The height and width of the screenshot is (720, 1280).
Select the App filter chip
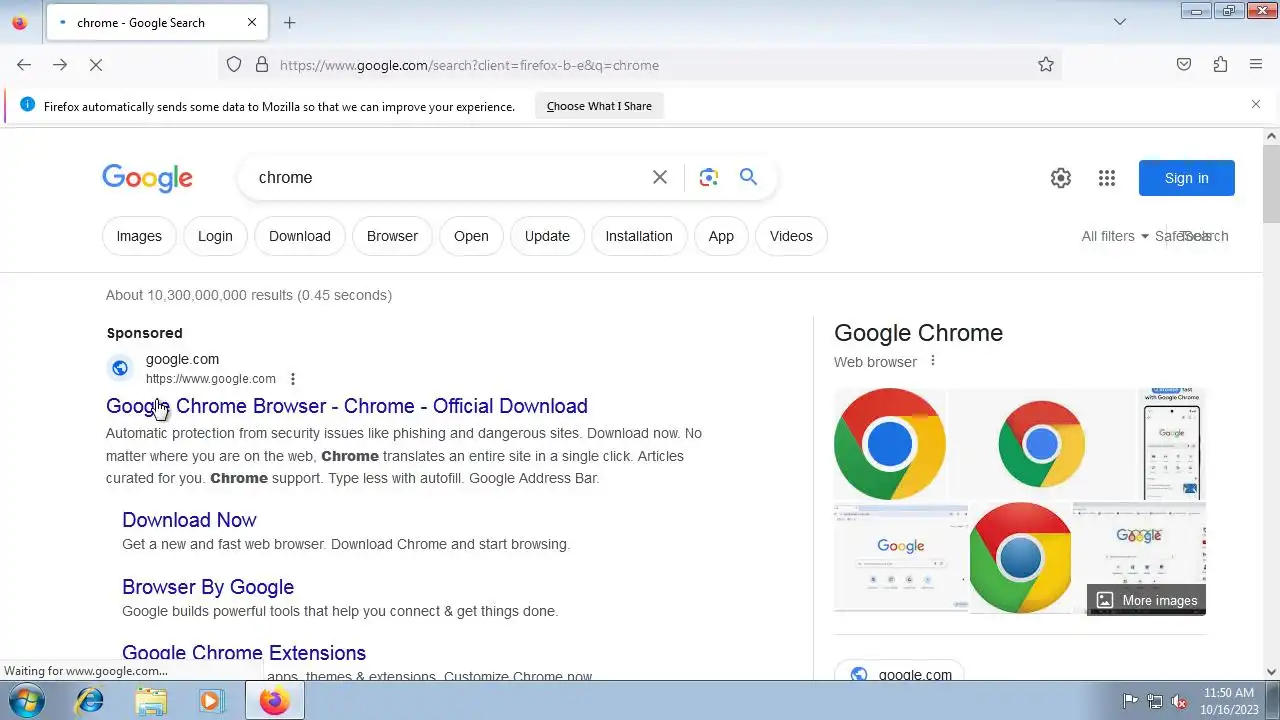pyautogui.click(x=721, y=236)
